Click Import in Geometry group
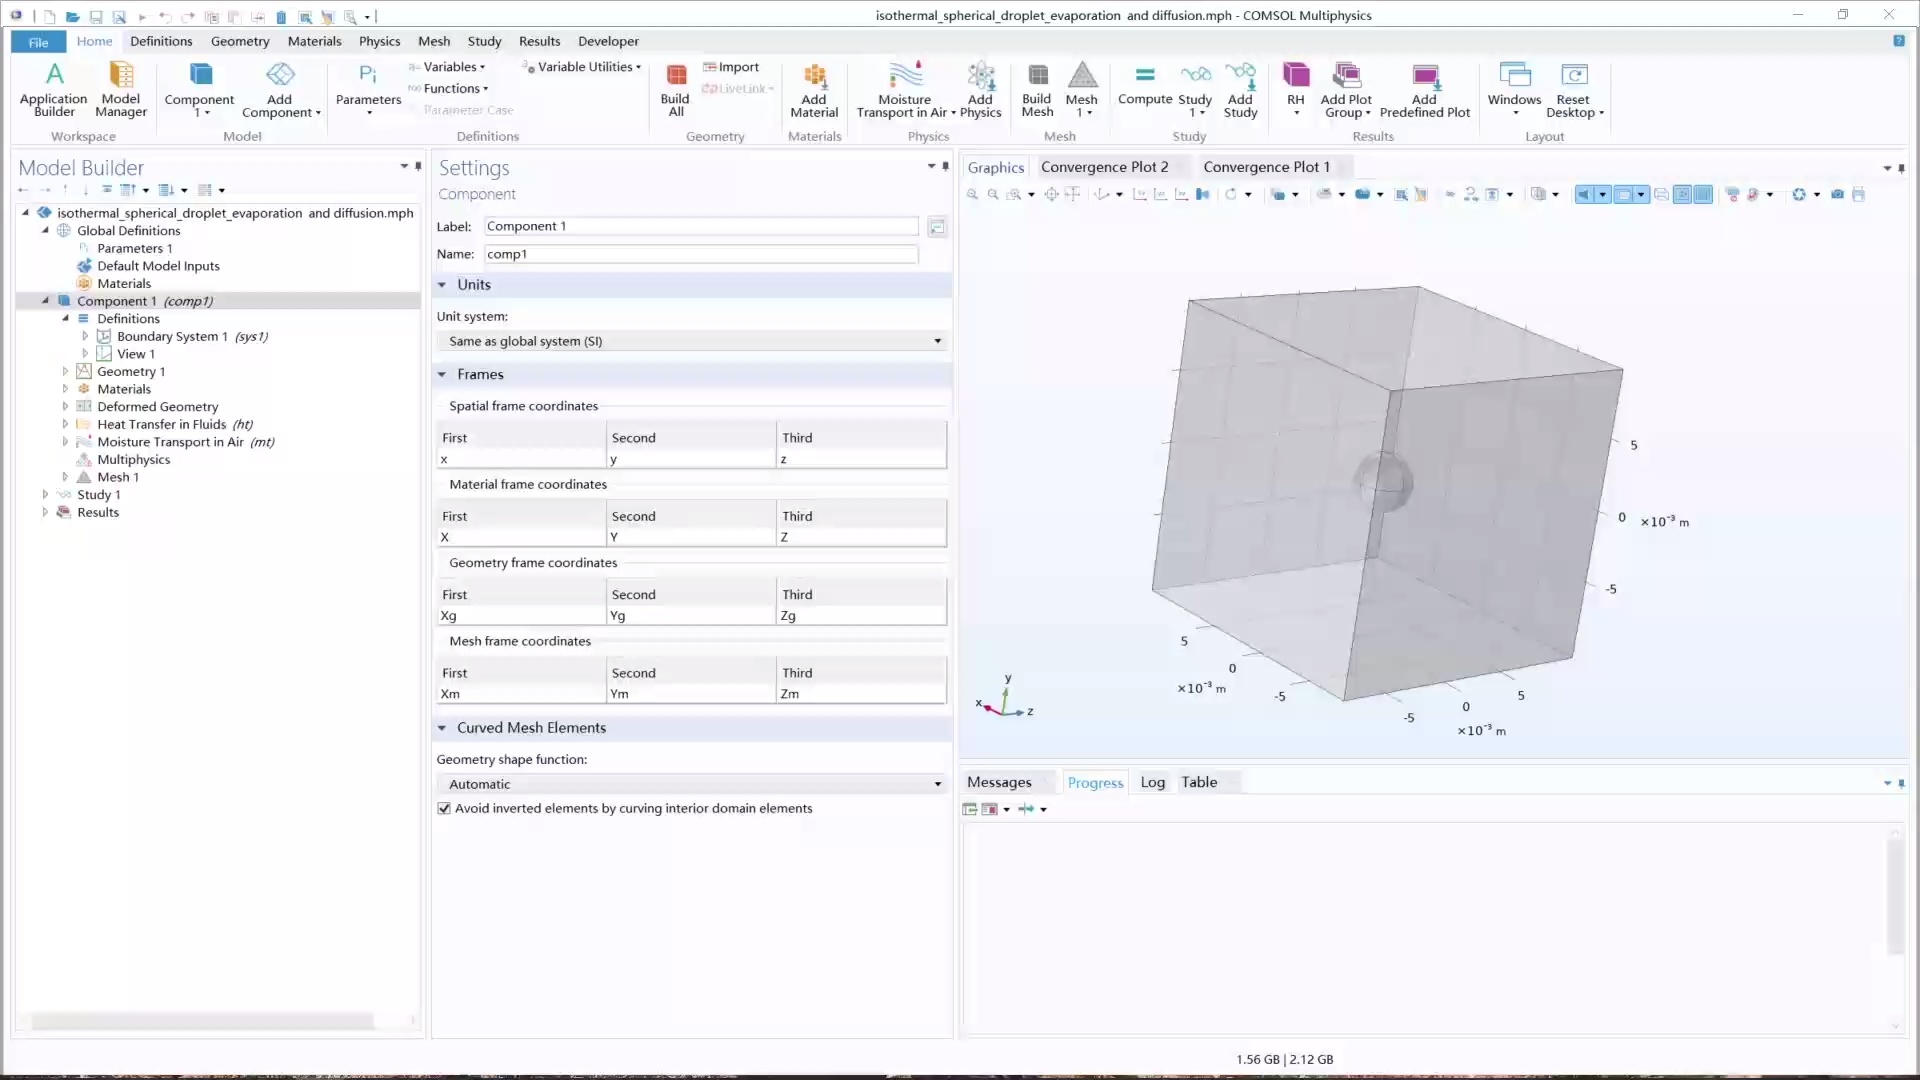 coord(732,67)
